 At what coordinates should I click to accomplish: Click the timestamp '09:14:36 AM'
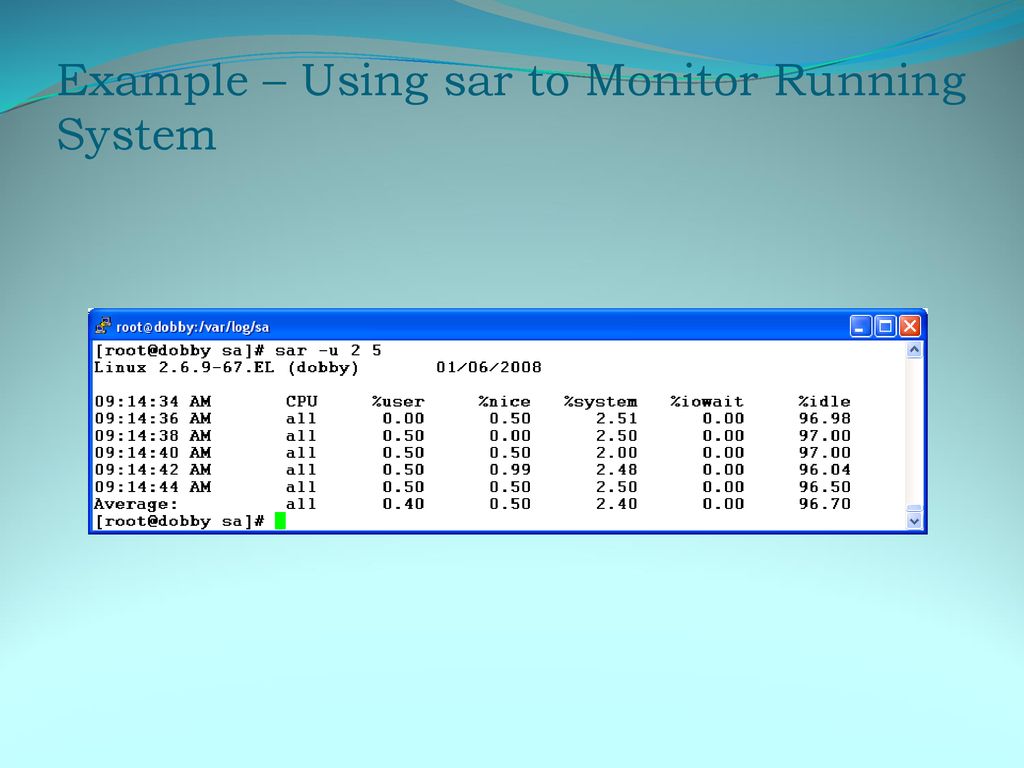(153, 419)
